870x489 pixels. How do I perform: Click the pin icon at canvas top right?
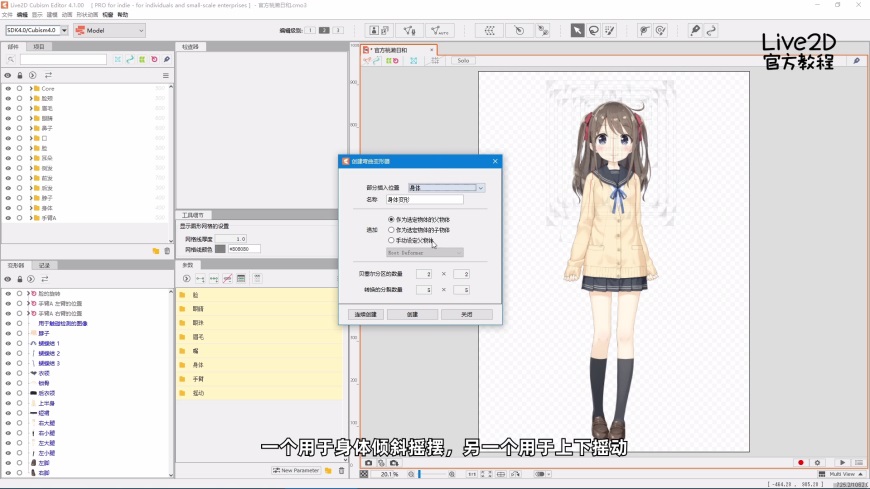coord(857,61)
